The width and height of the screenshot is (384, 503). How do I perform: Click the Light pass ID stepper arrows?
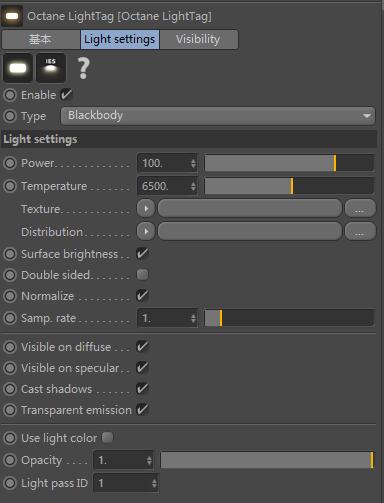[154, 483]
